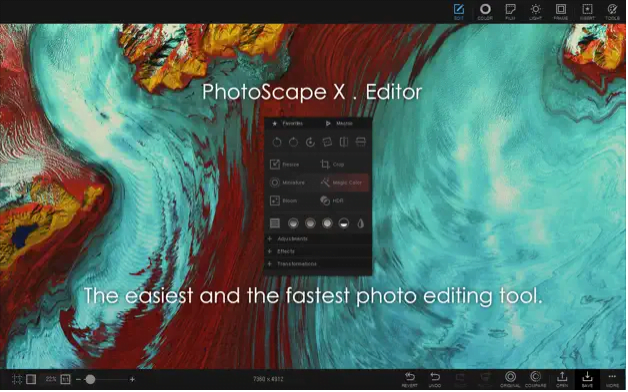Click the HDR option
The width and height of the screenshot is (628, 392).
click(x=332, y=201)
